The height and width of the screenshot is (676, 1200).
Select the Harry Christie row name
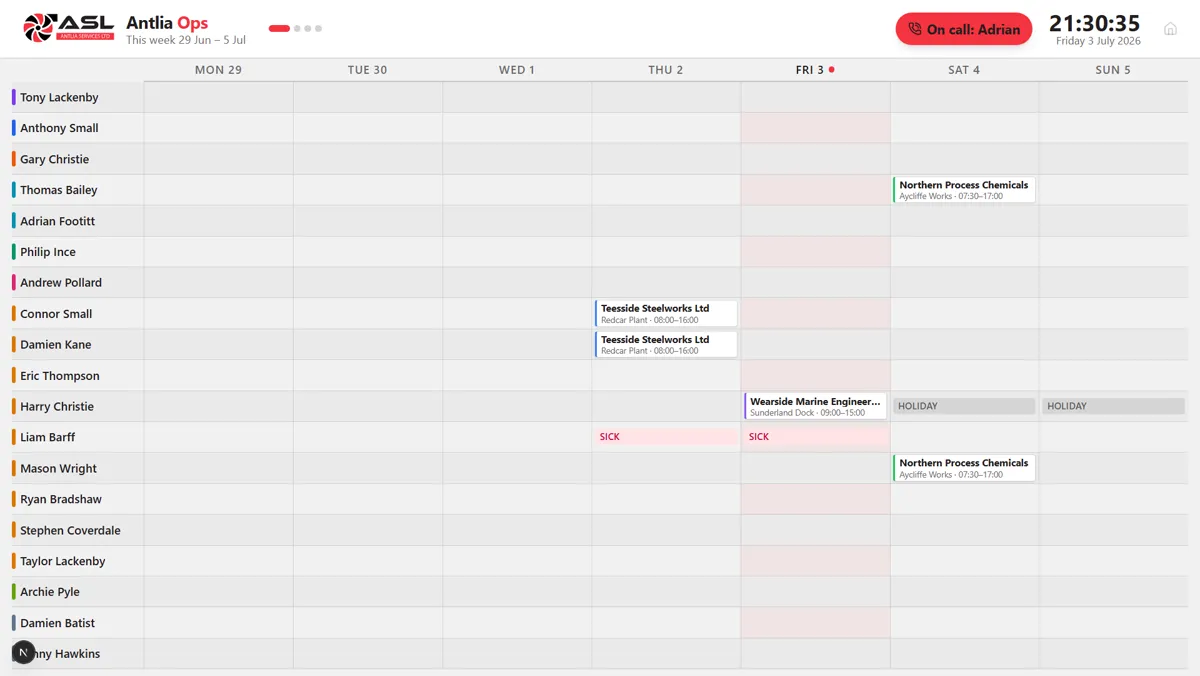click(x=57, y=406)
